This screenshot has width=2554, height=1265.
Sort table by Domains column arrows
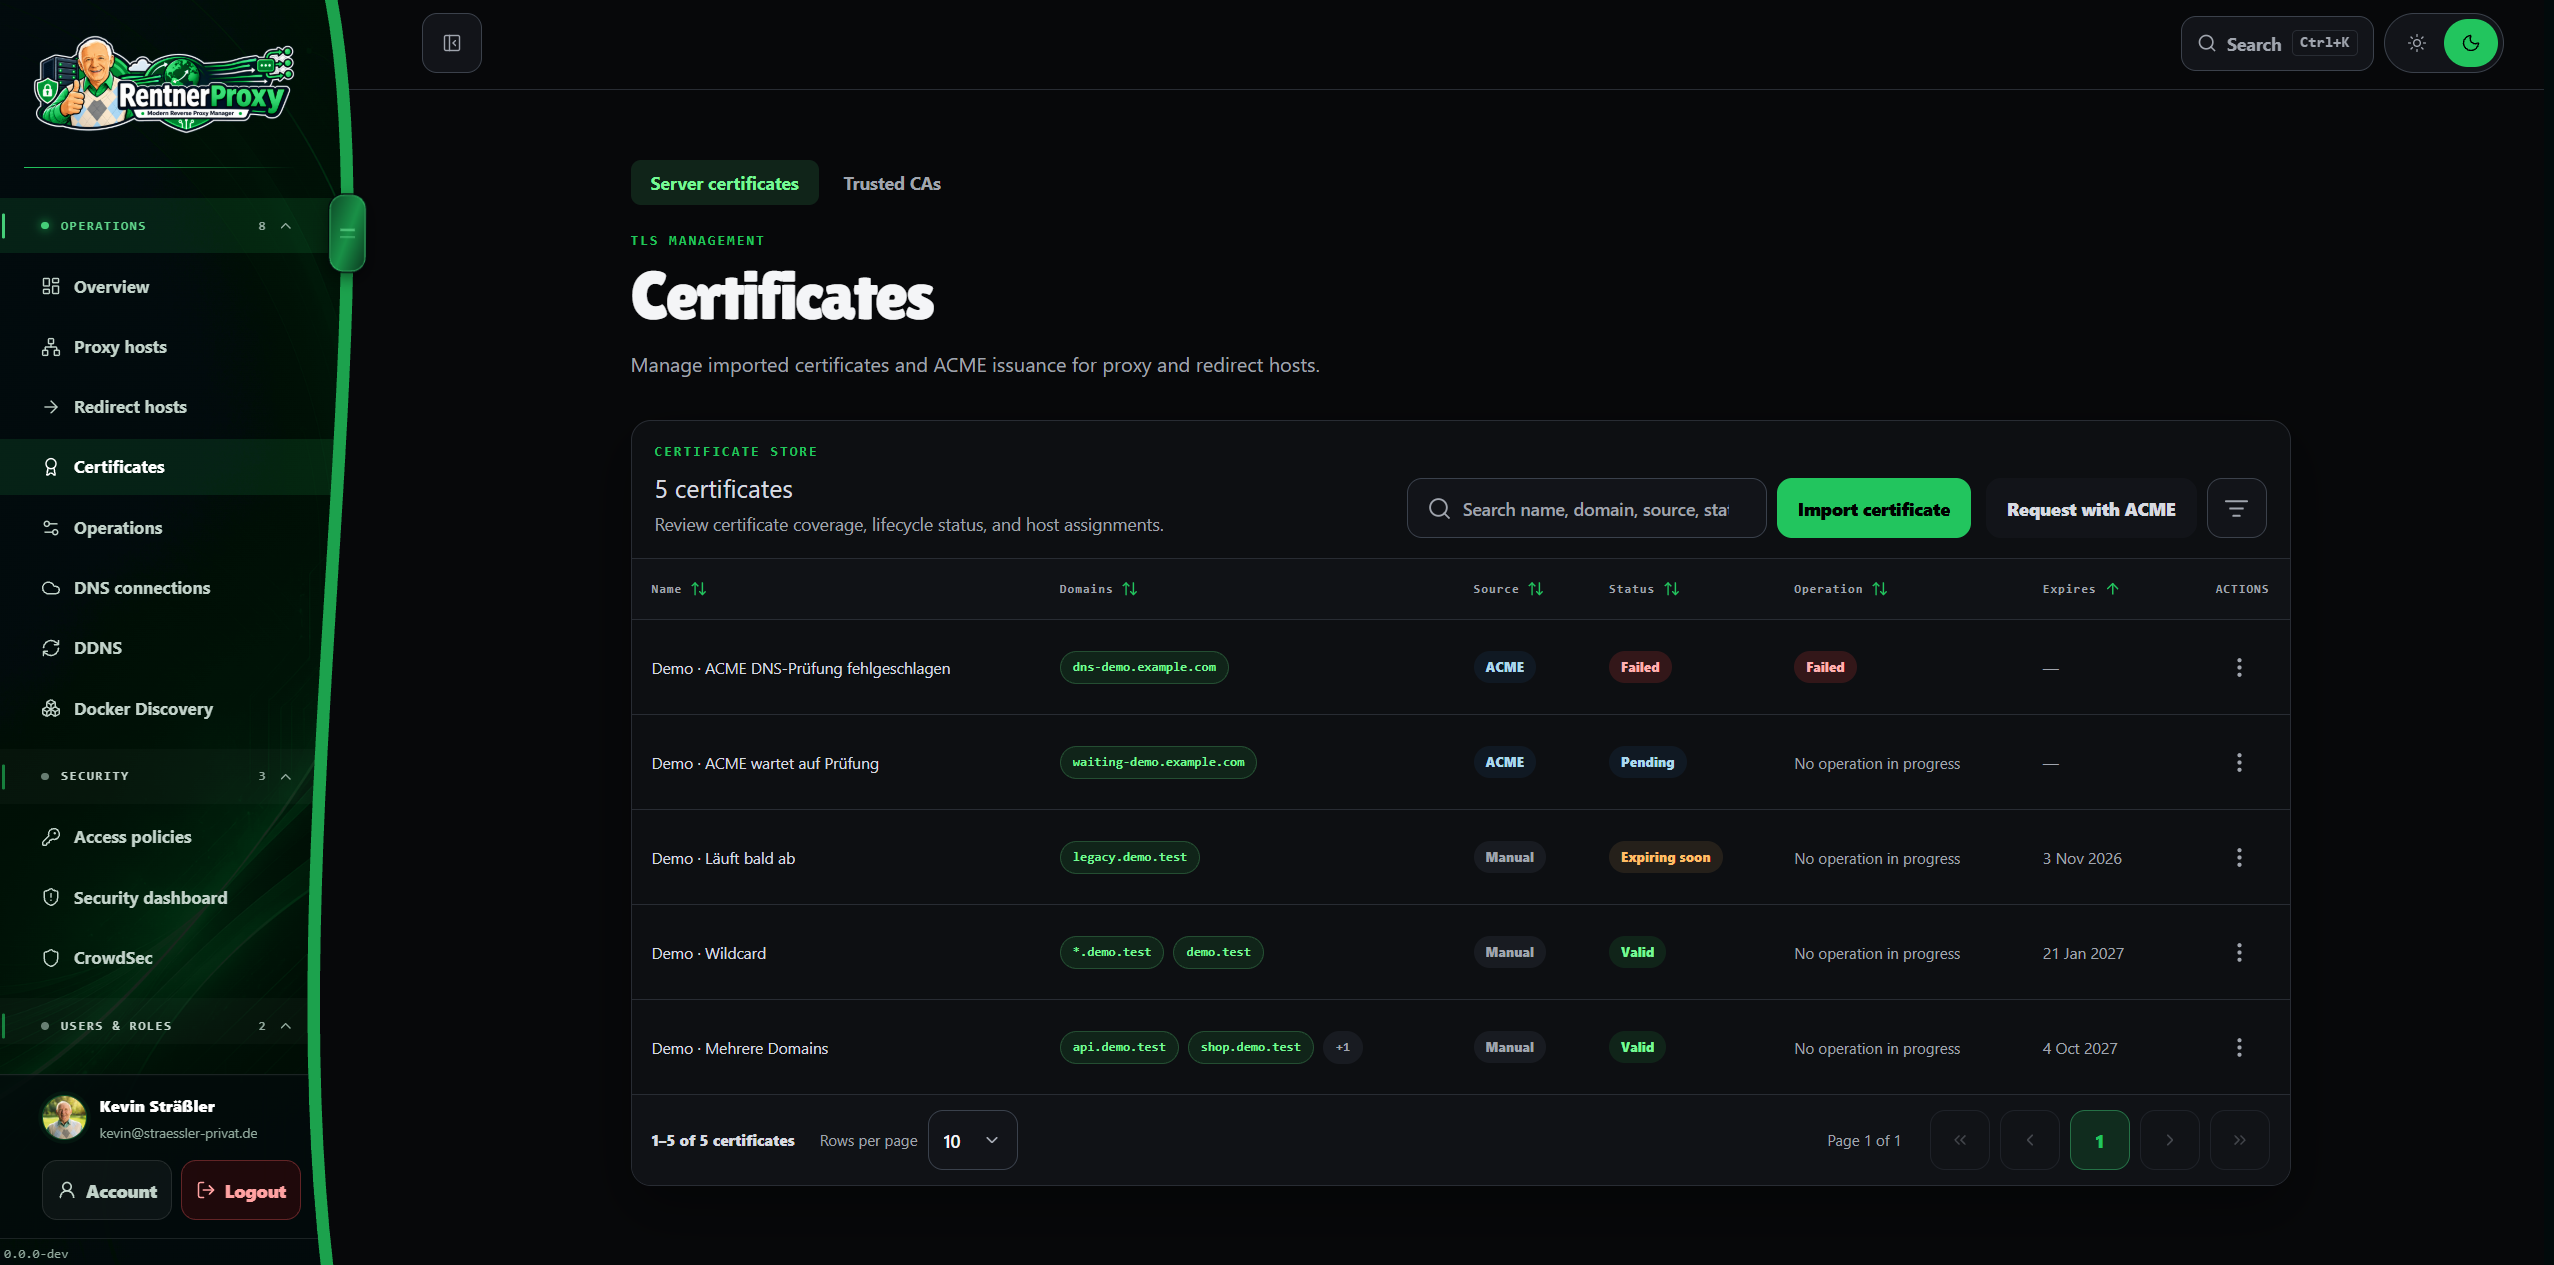[1130, 589]
